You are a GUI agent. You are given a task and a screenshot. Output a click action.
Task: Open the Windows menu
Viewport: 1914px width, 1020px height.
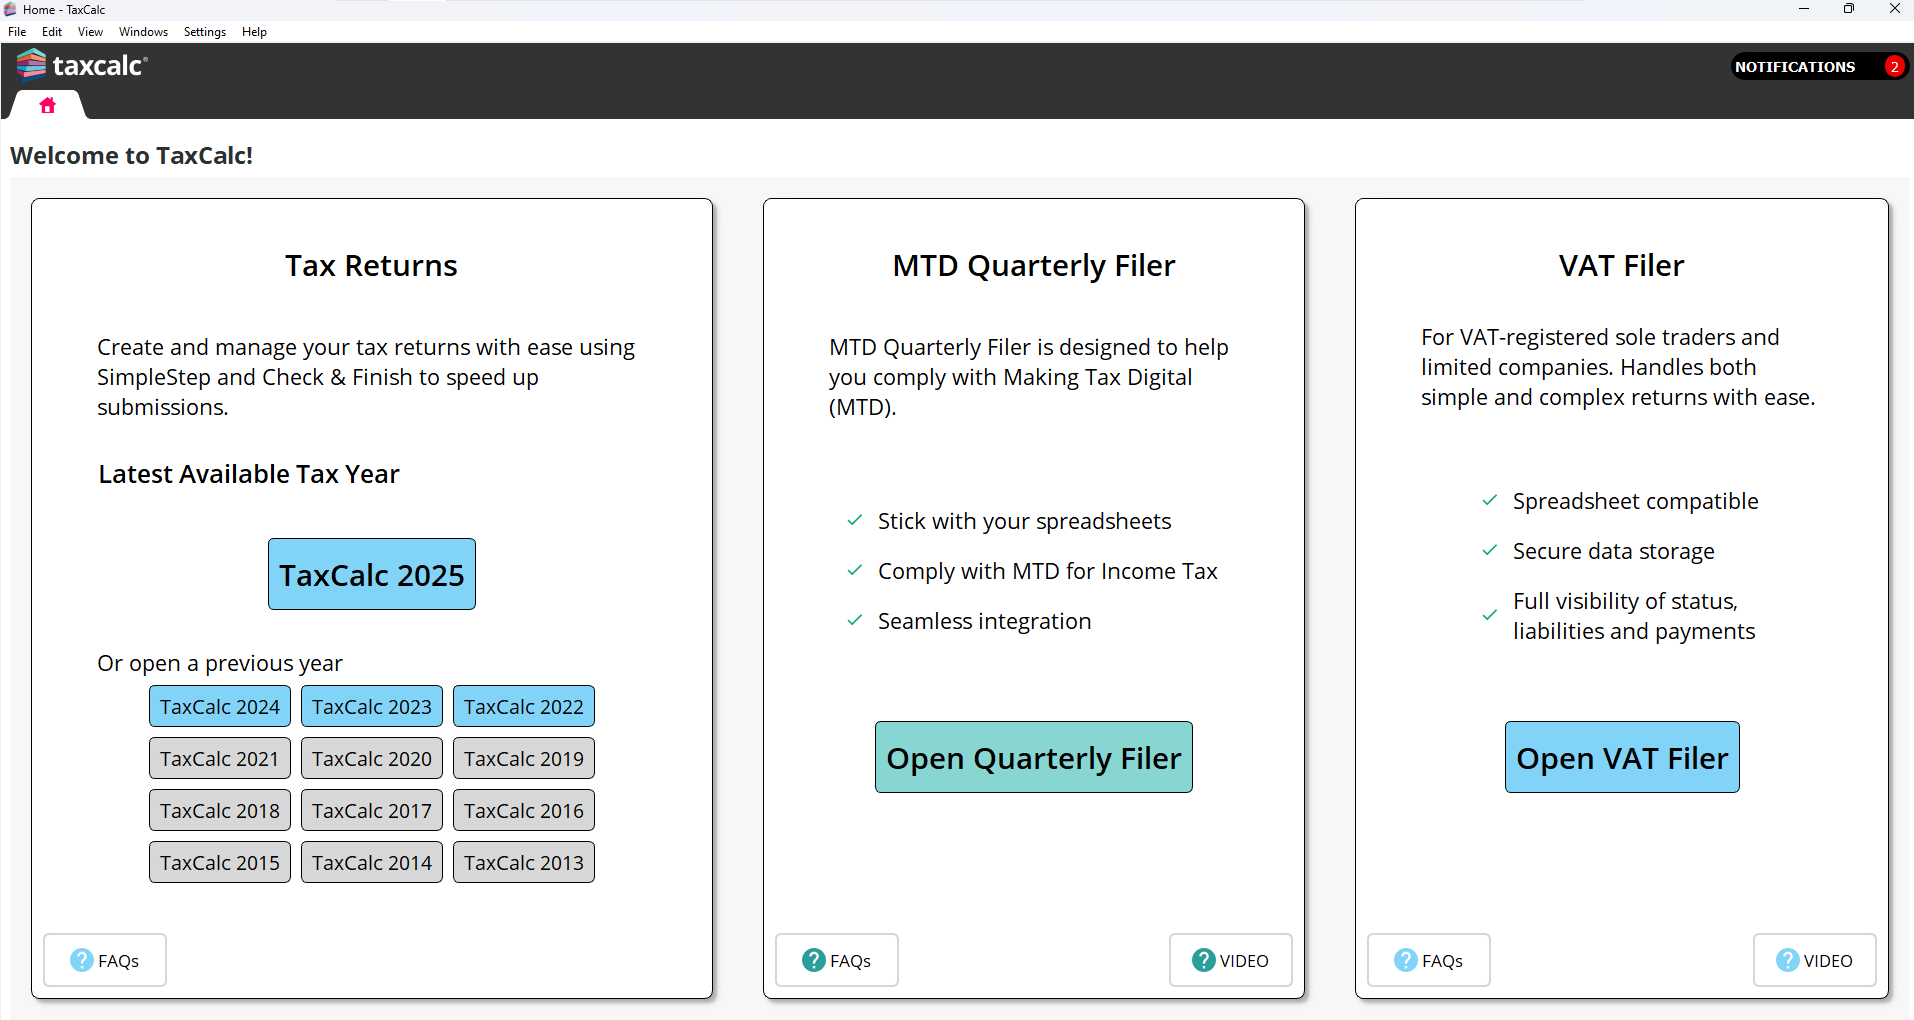[x=143, y=32]
